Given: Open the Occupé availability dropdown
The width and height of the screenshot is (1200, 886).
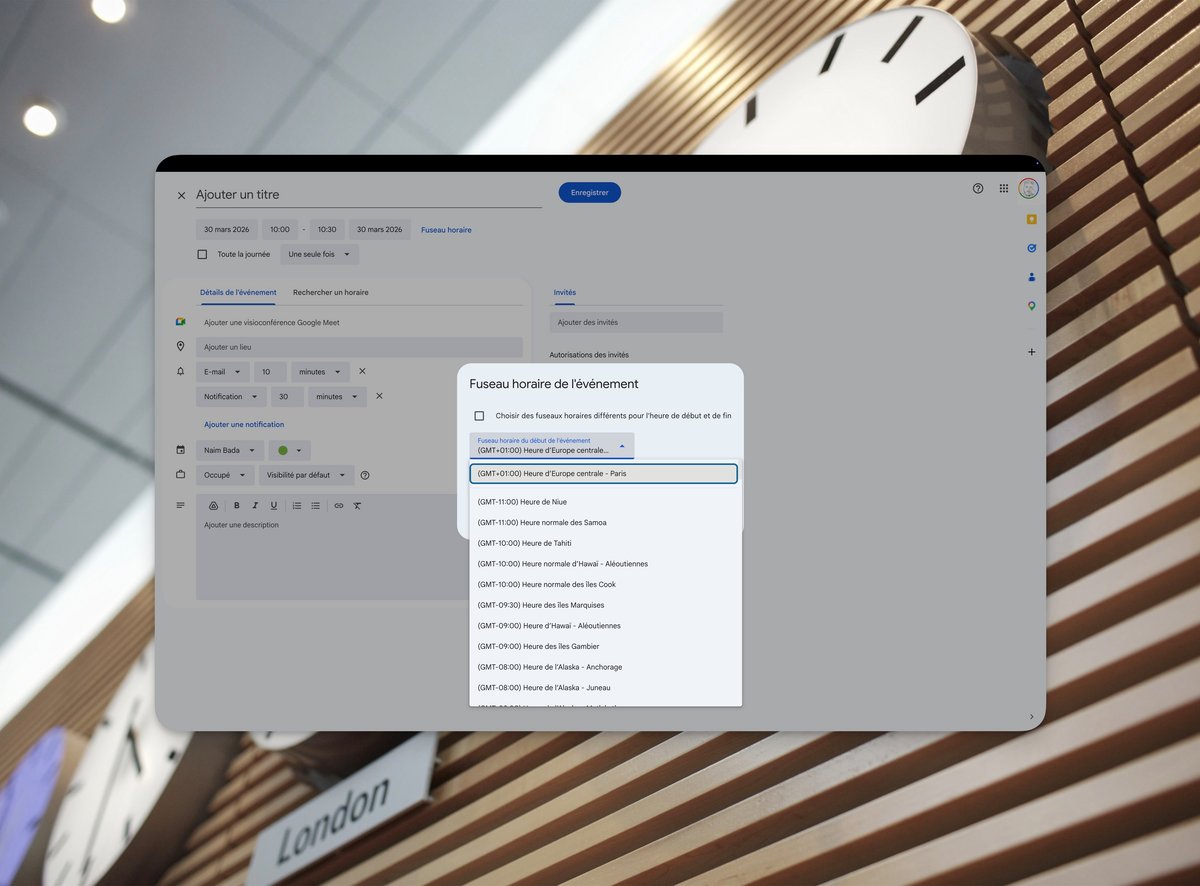Looking at the screenshot, I should click(x=224, y=475).
